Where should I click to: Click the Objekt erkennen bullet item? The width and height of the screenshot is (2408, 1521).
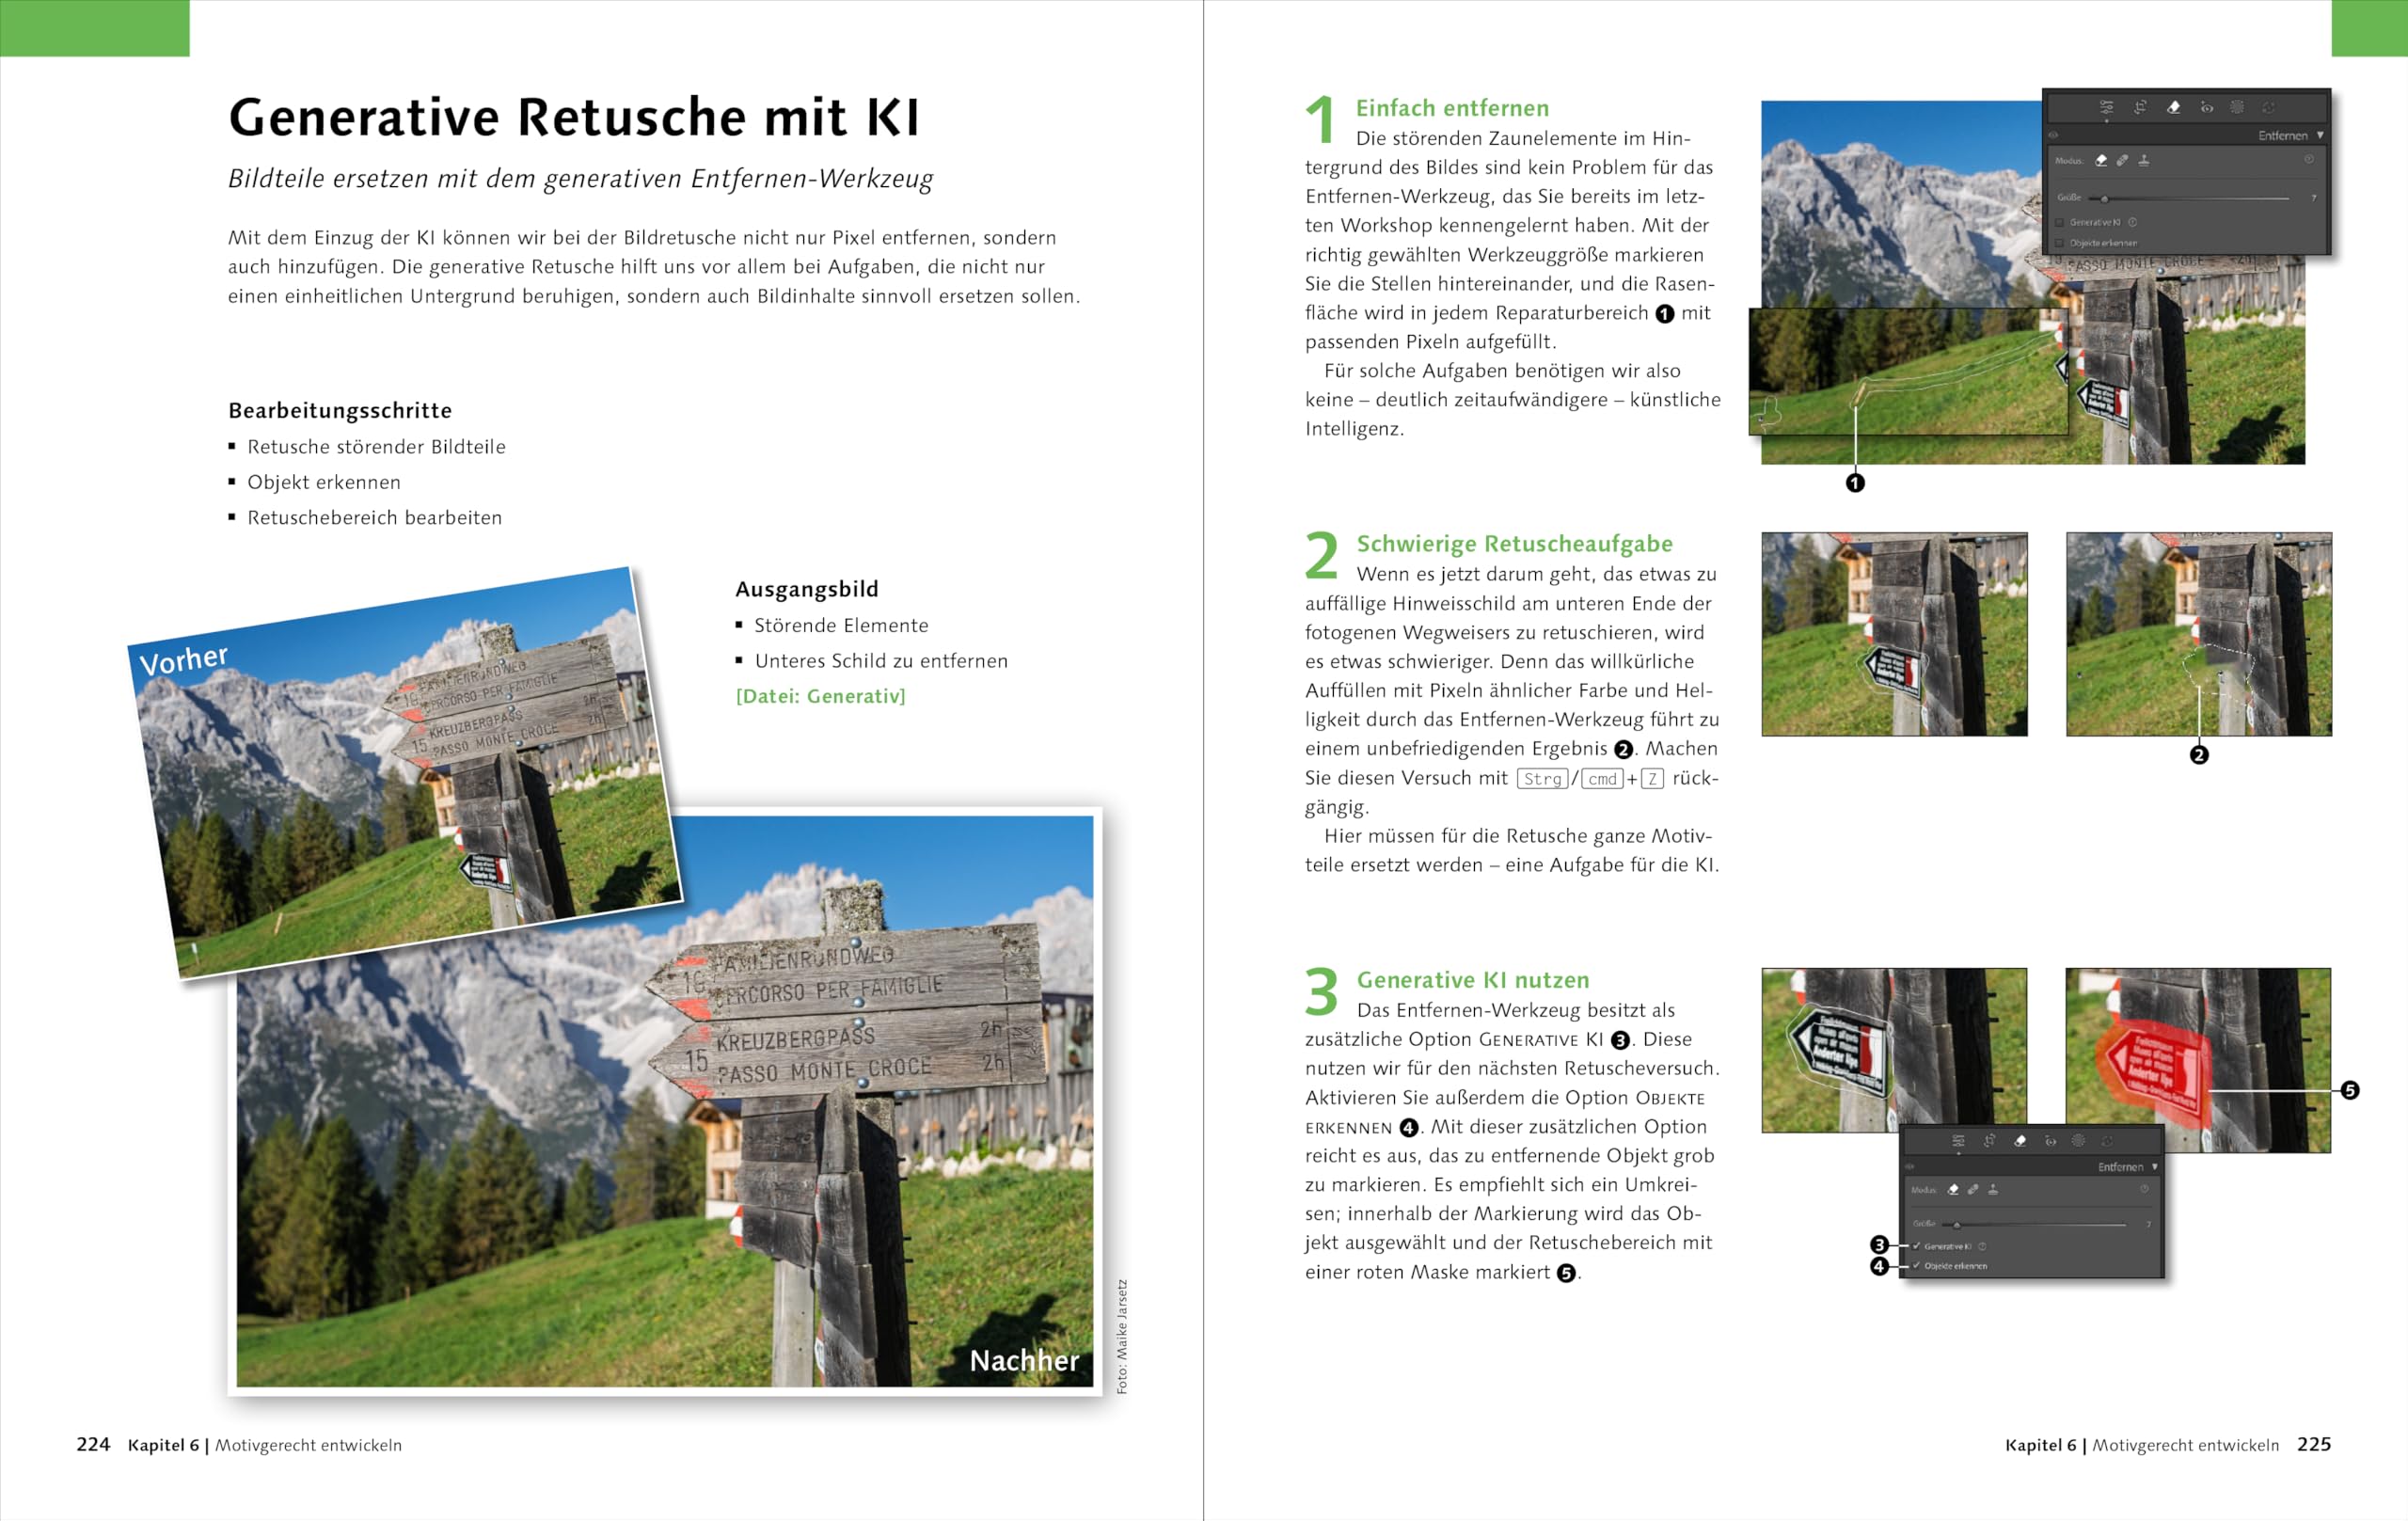[x=324, y=482]
